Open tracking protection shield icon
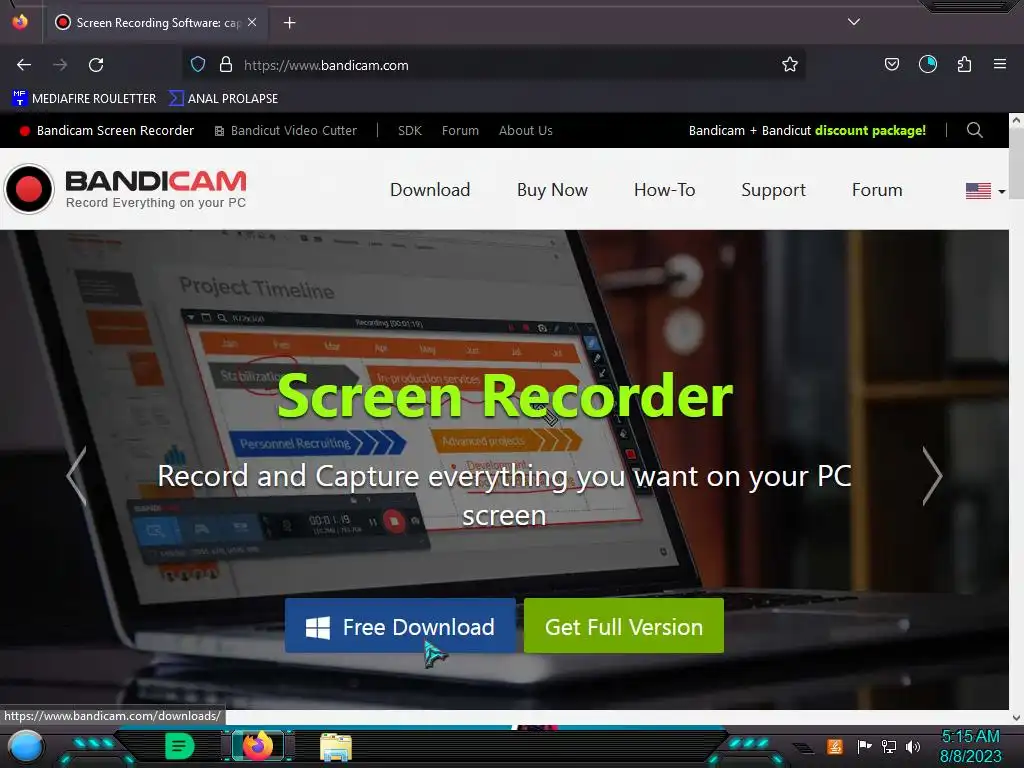 coord(198,64)
